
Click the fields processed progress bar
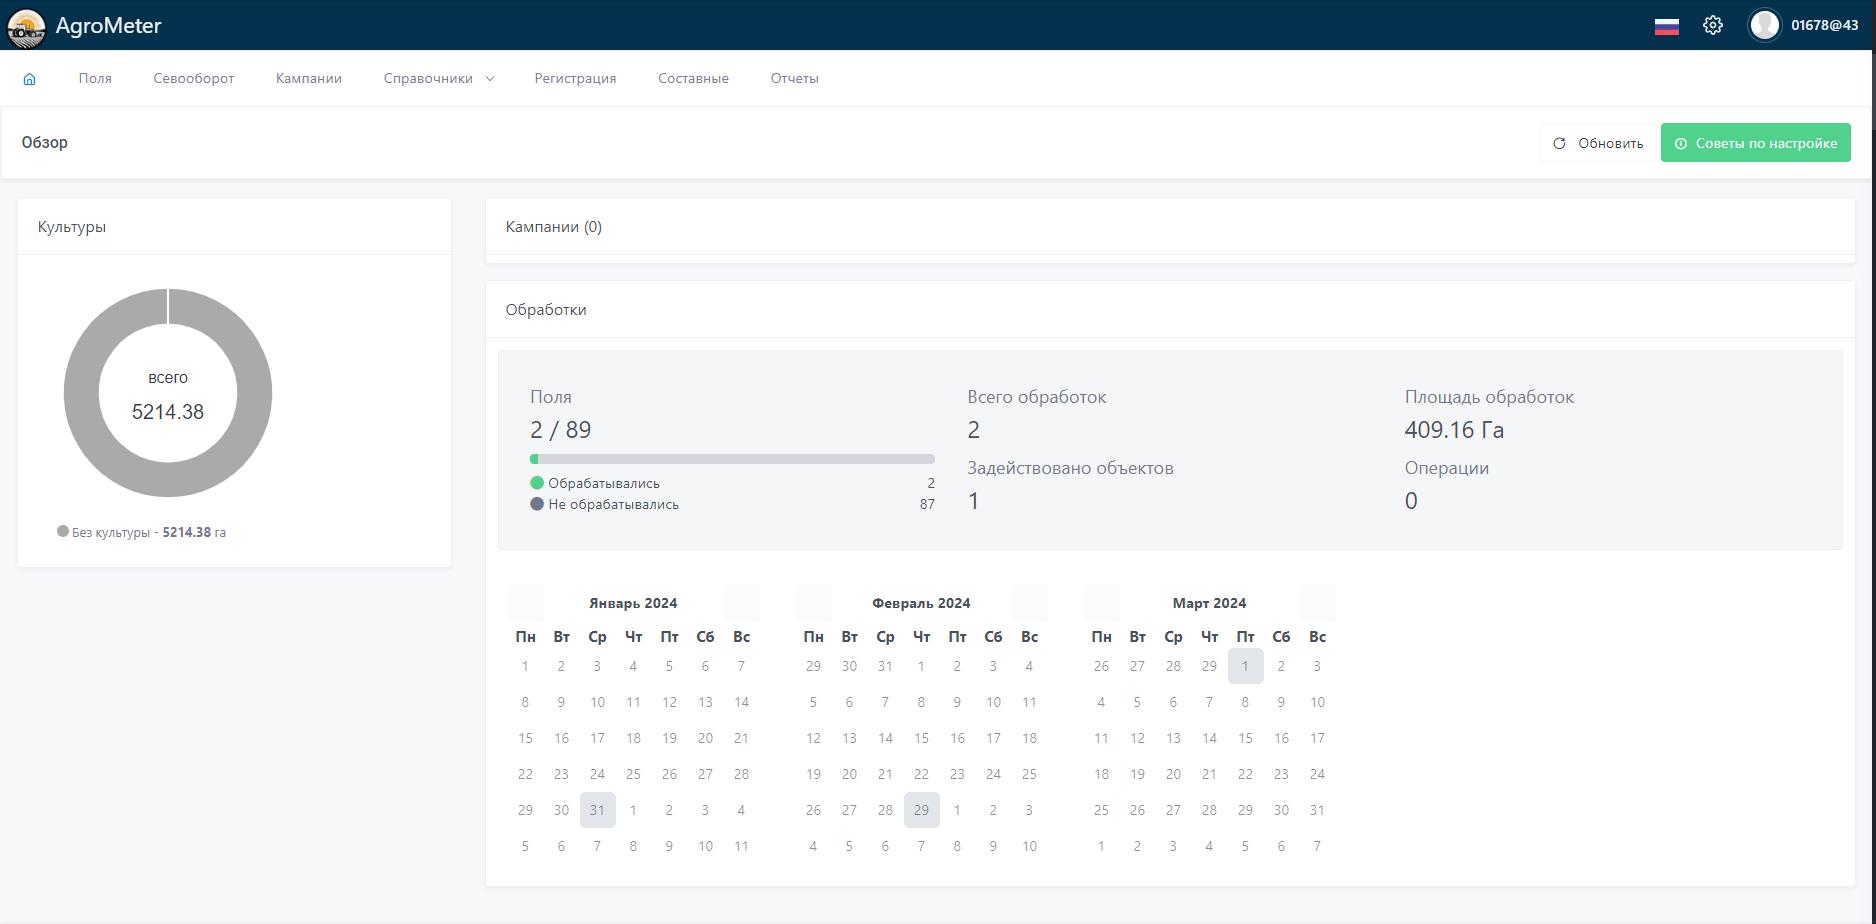pyautogui.click(x=732, y=459)
